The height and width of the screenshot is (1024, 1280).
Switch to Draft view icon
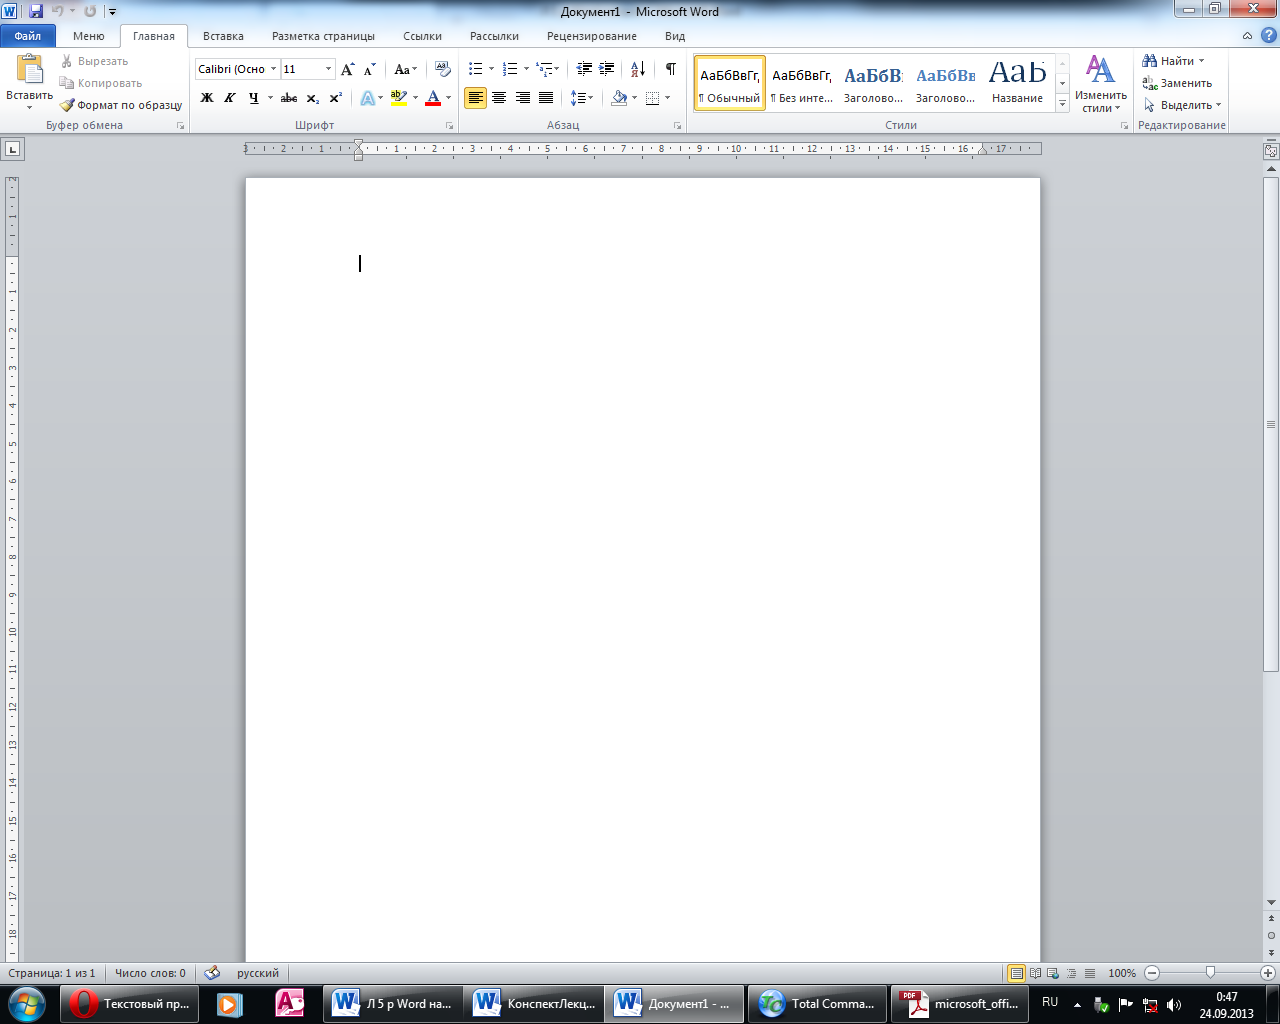(1089, 973)
